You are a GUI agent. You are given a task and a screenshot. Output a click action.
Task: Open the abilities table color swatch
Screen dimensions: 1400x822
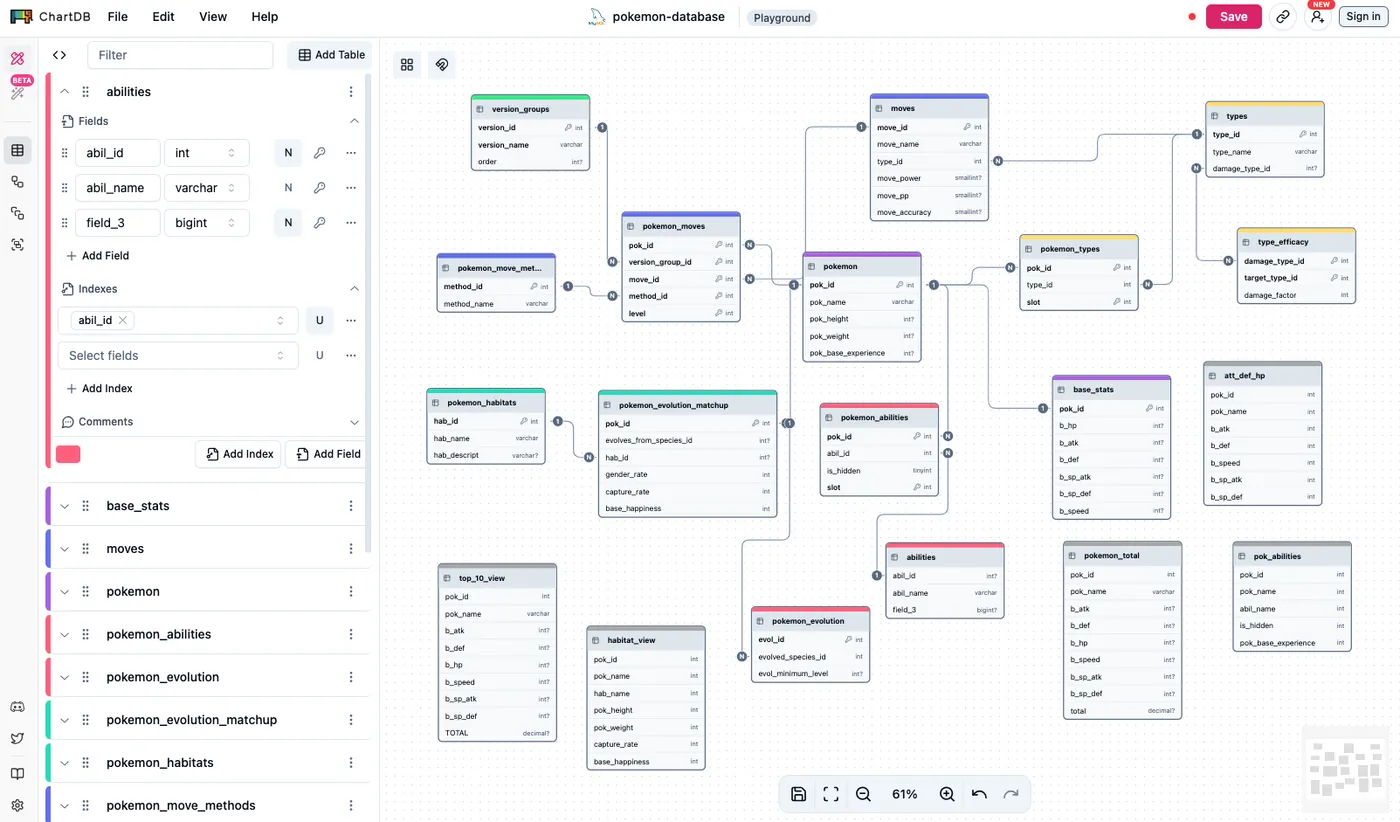click(x=69, y=454)
